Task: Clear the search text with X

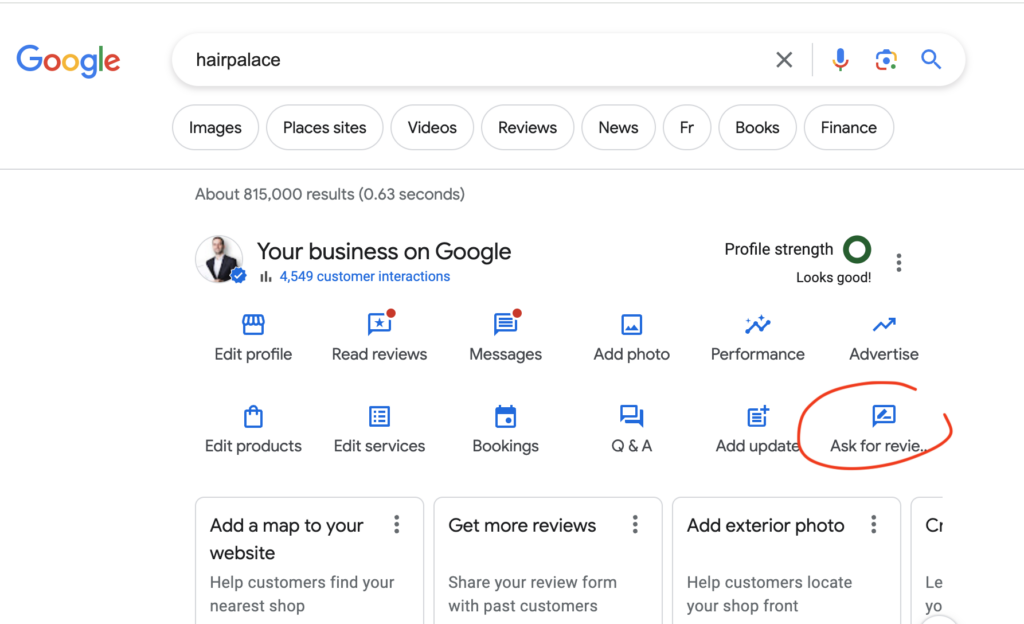Action: [784, 60]
